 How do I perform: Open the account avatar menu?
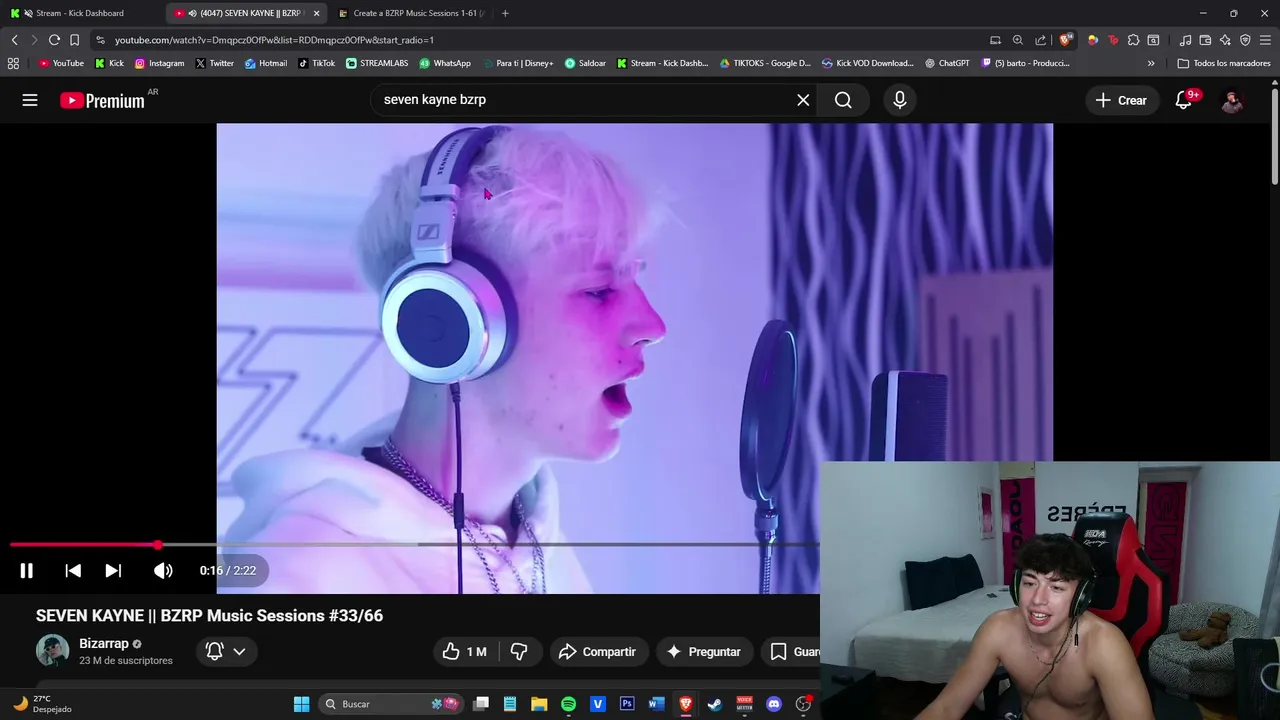tap(1232, 100)
